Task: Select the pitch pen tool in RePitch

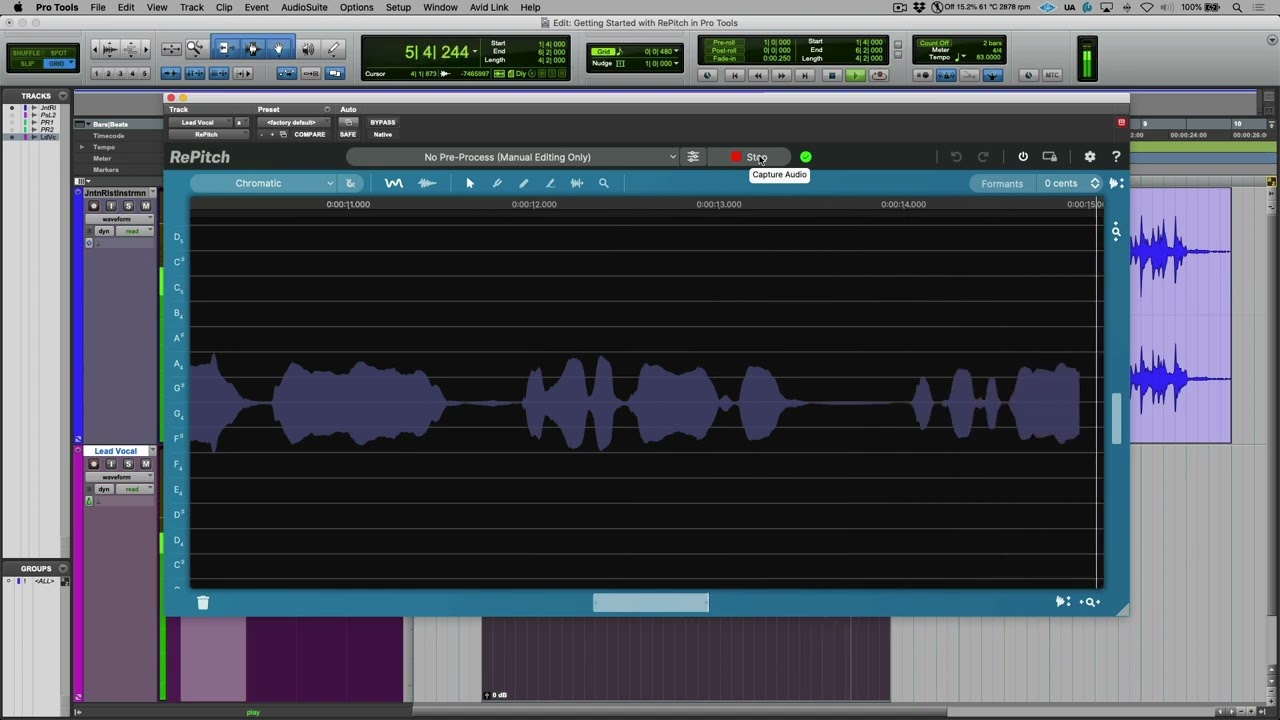Action: pos(497,183)
